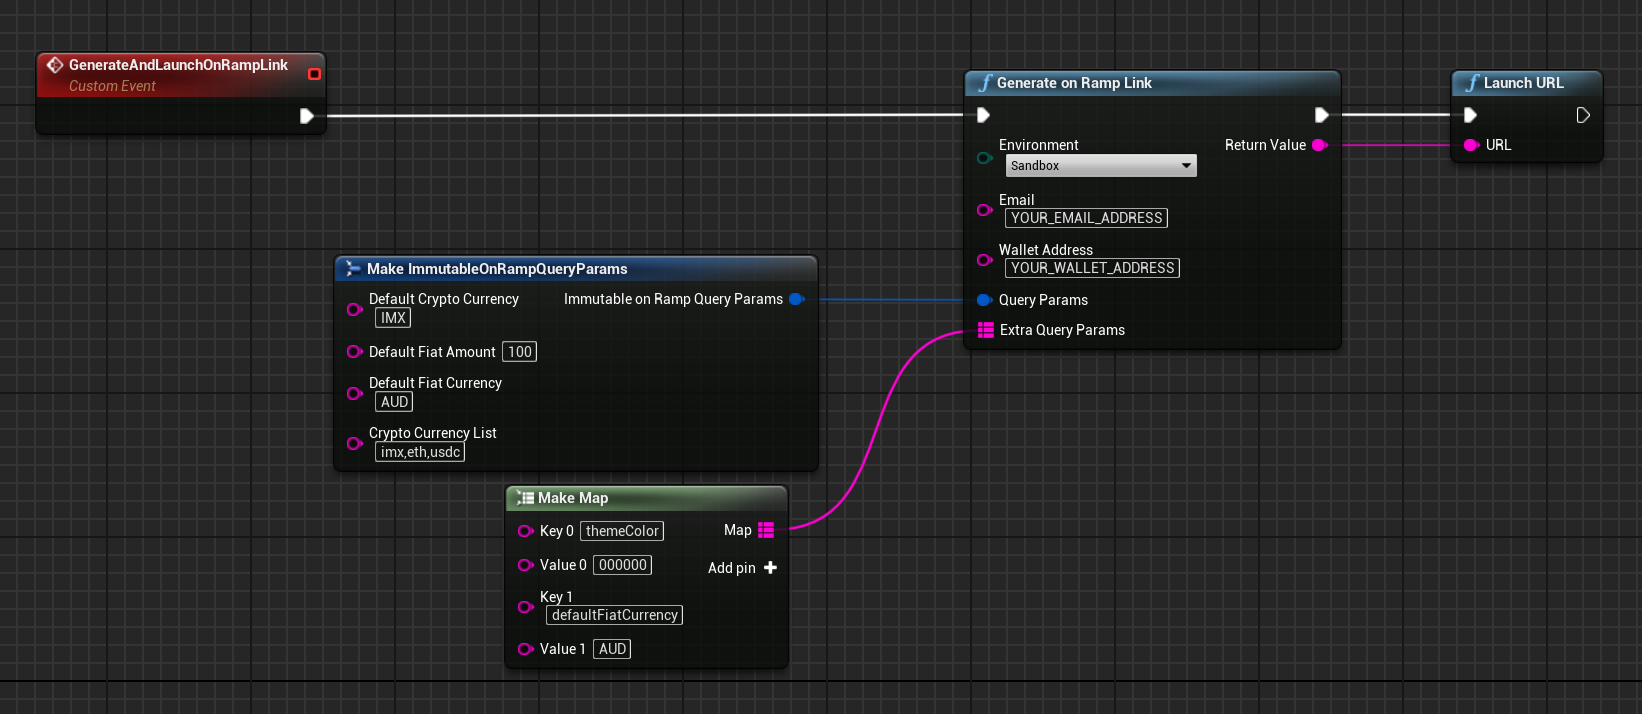Click the Value 1 input pin
This screenshot has width=1642, height=714.
(x=525, y=649)
